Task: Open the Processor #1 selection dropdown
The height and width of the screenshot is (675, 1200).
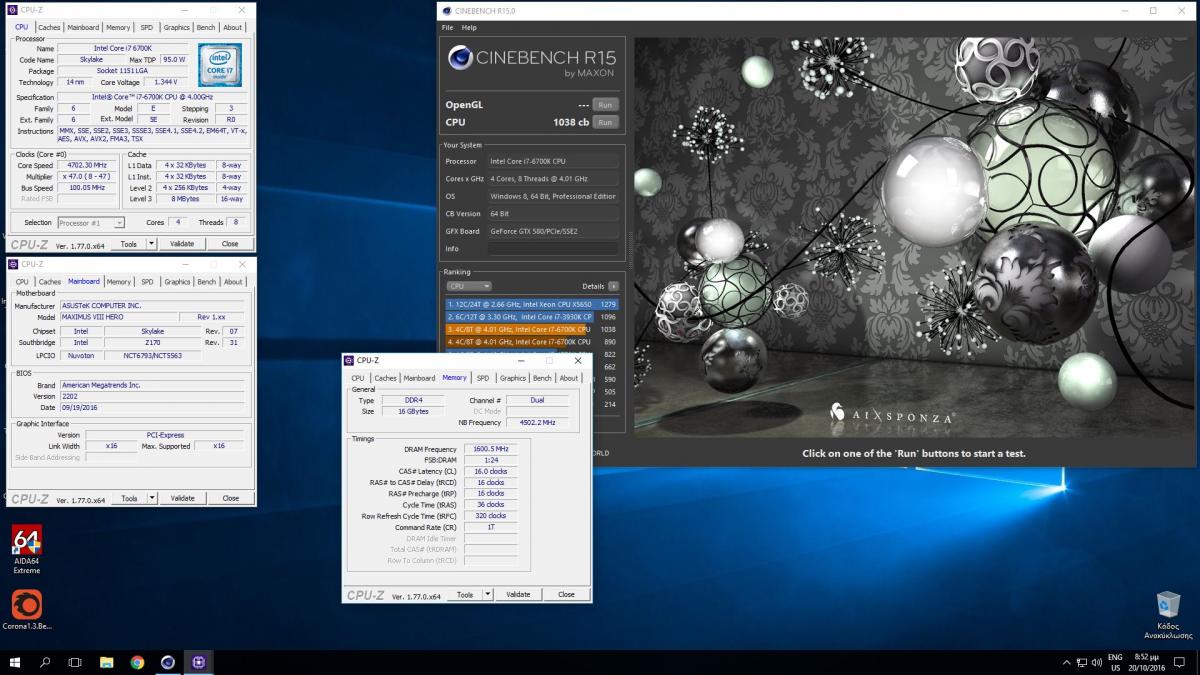Action: pos(91,222)
